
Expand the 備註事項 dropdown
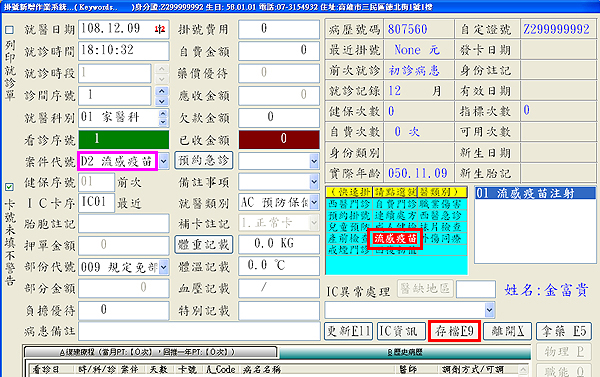(314, 182)
